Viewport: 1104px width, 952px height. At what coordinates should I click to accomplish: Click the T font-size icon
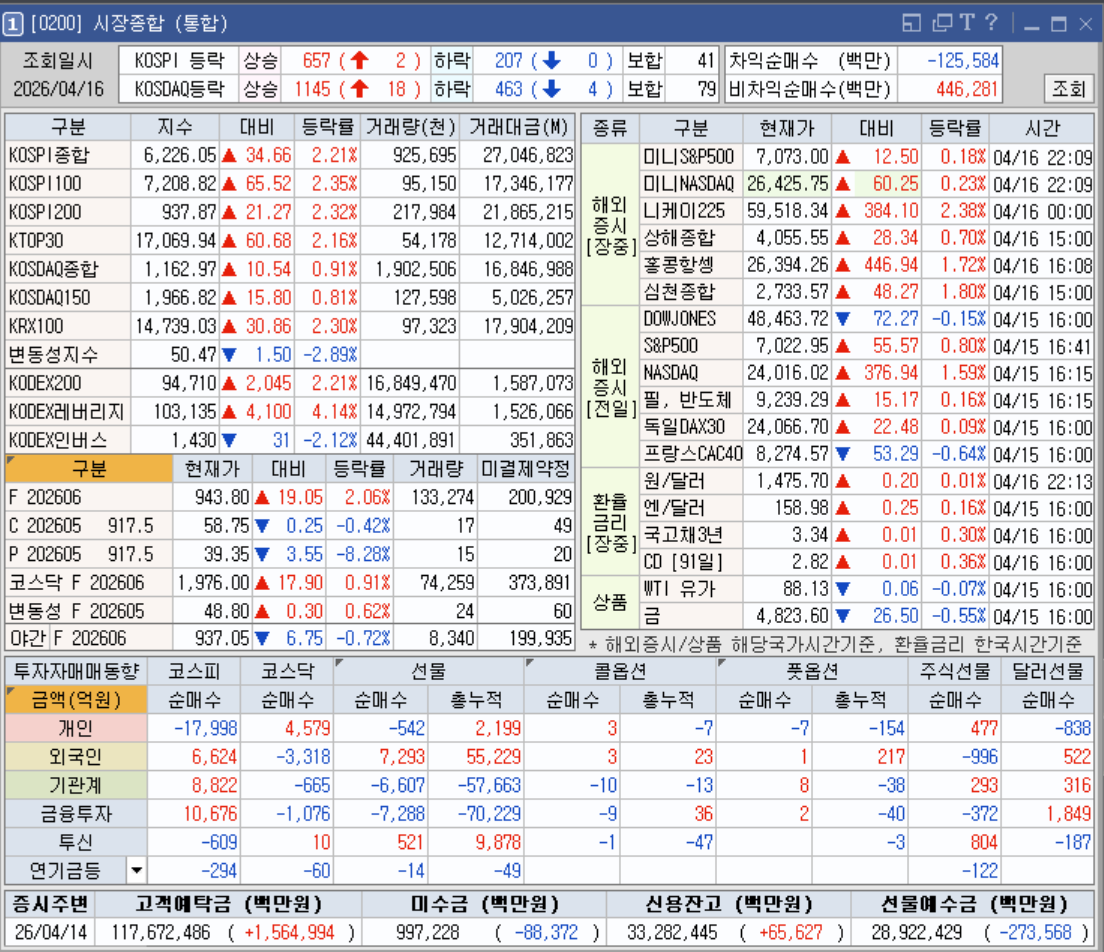[967, 23]
